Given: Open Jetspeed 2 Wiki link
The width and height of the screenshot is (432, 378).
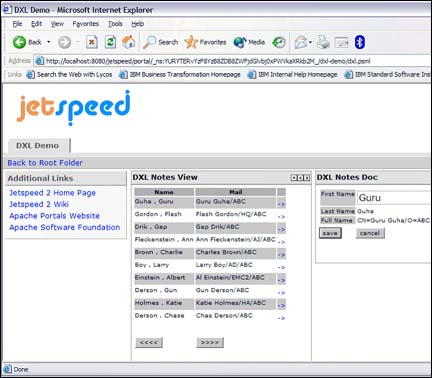Looking at the screenshot, I should click(x=39, y=204).
